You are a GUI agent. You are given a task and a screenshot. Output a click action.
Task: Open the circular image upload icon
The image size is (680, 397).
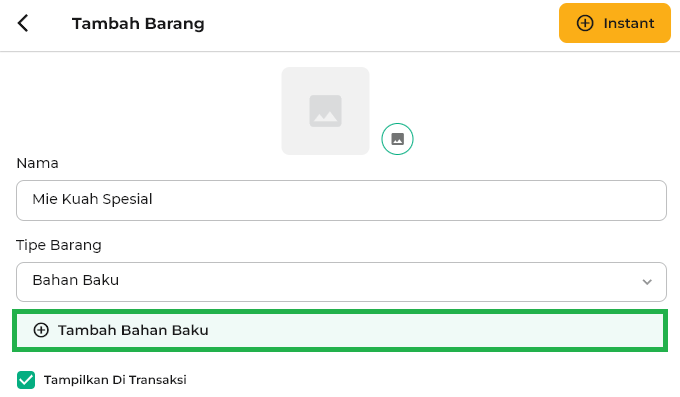click(x=397, y=139)
